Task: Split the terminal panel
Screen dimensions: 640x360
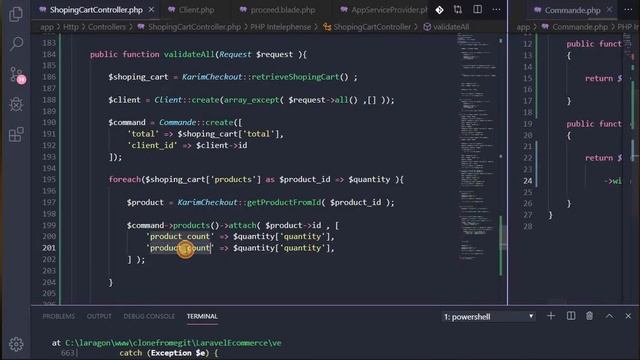Action: (x=571, y=316)
